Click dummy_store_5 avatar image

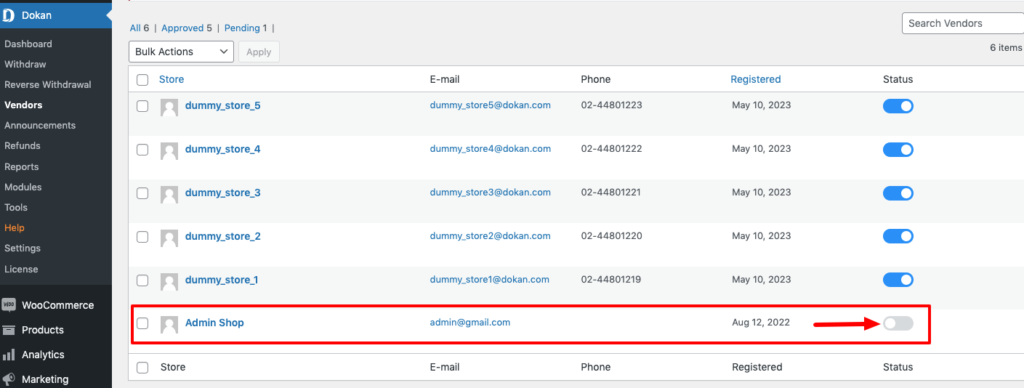pos(169,108)
